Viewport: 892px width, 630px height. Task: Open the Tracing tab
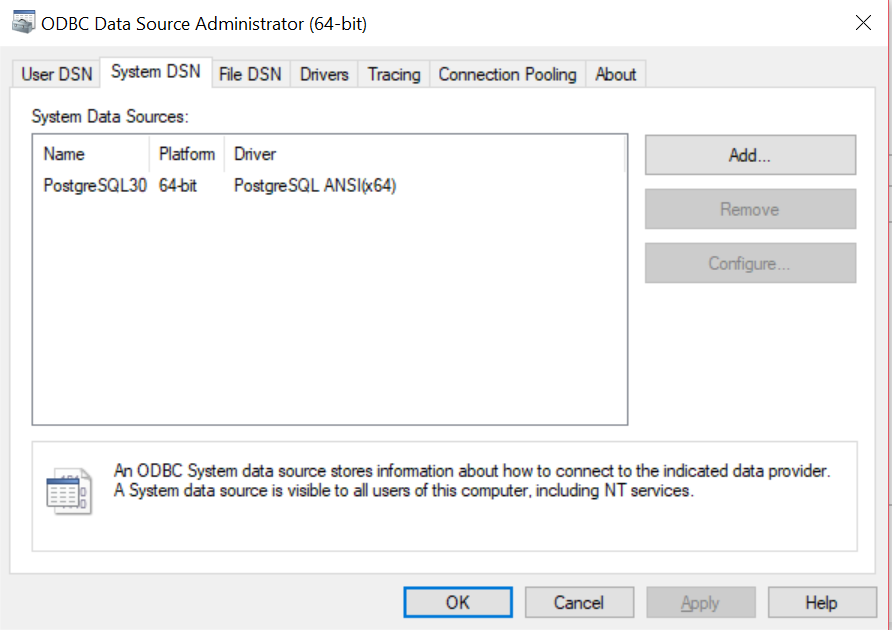click(394, 75)
